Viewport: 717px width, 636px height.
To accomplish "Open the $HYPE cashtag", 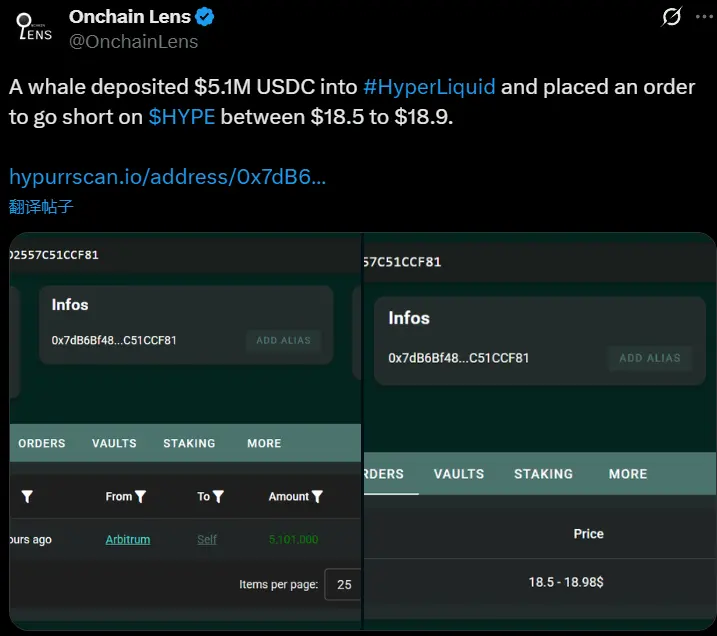I will pos(182,117).
